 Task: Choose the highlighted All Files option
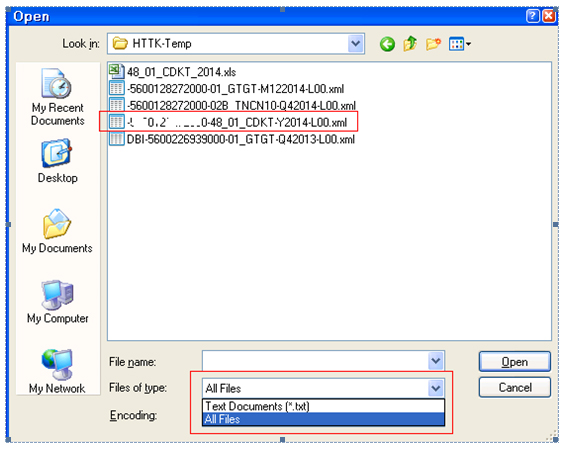click(x=323, y=419)
